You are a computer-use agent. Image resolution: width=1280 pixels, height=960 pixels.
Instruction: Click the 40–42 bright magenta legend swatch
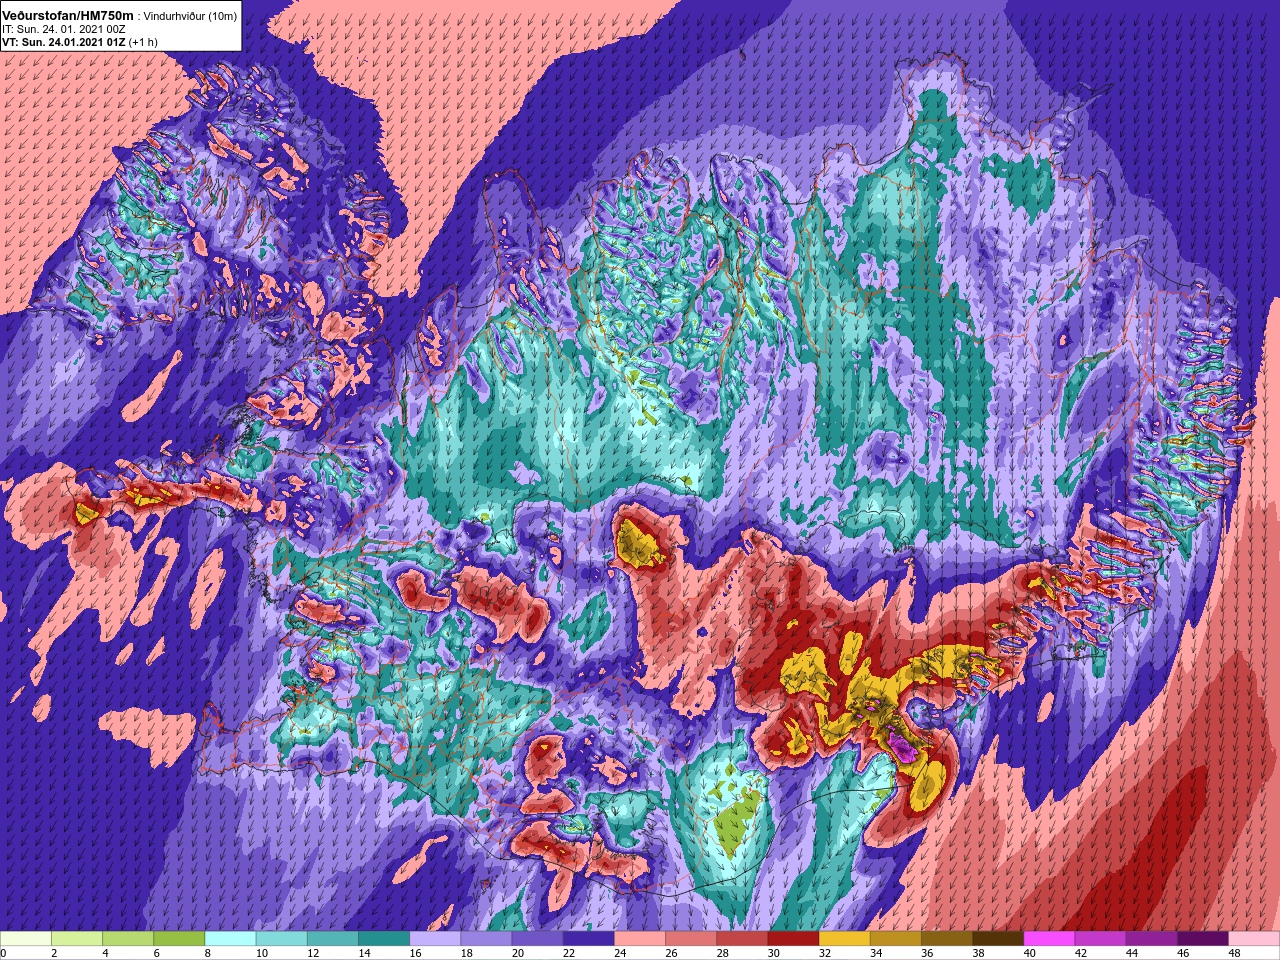click(x=1050, y=939)
